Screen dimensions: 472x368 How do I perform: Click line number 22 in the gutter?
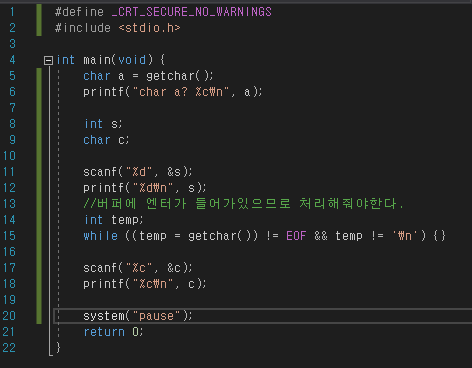[9, 348]
